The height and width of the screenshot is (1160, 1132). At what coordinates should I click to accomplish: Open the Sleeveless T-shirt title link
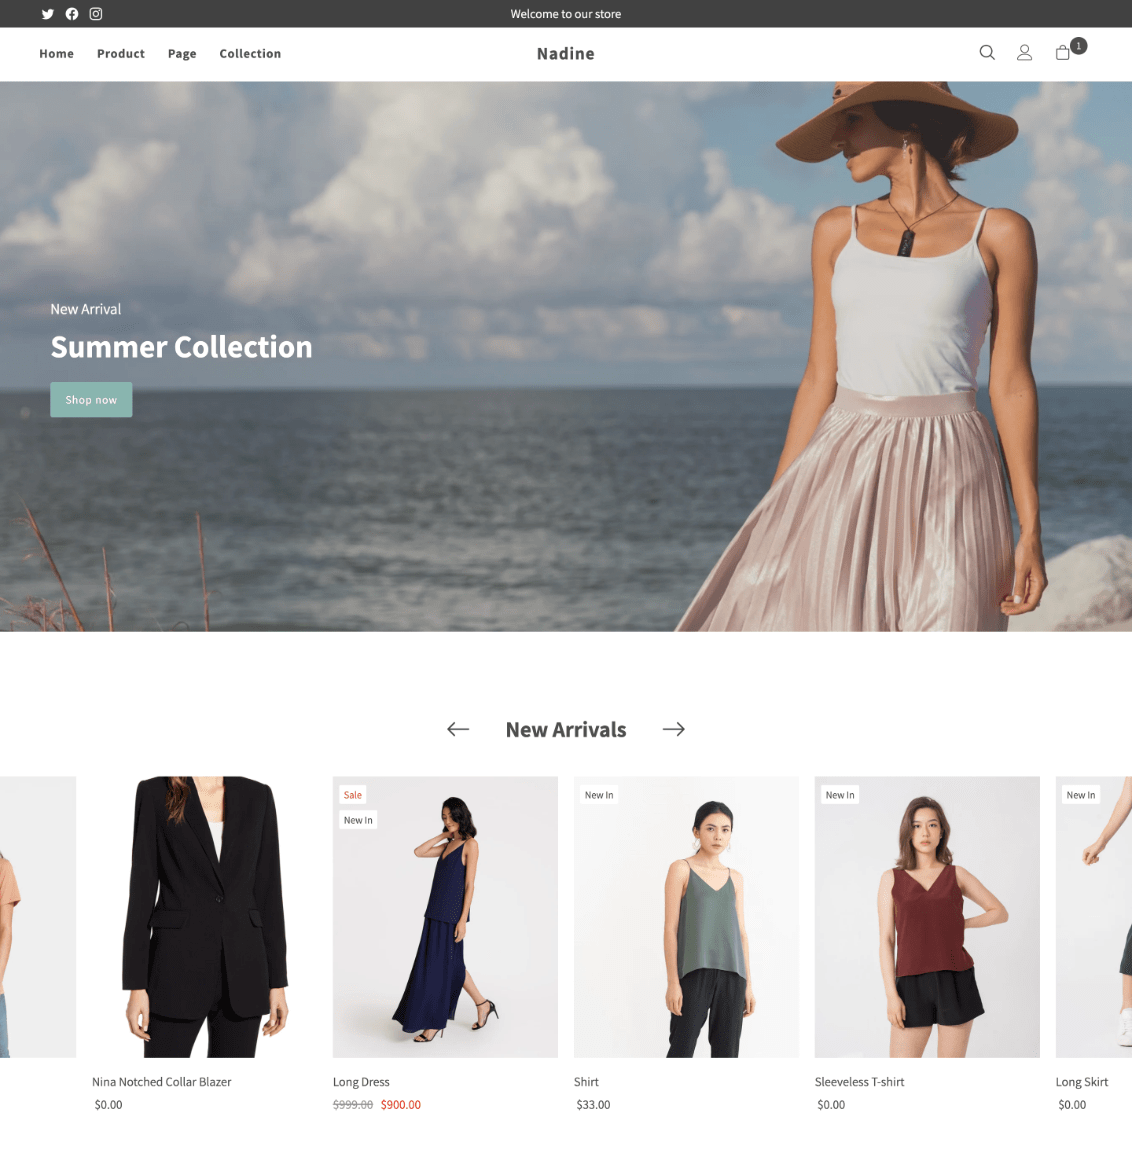(859, 1082)
